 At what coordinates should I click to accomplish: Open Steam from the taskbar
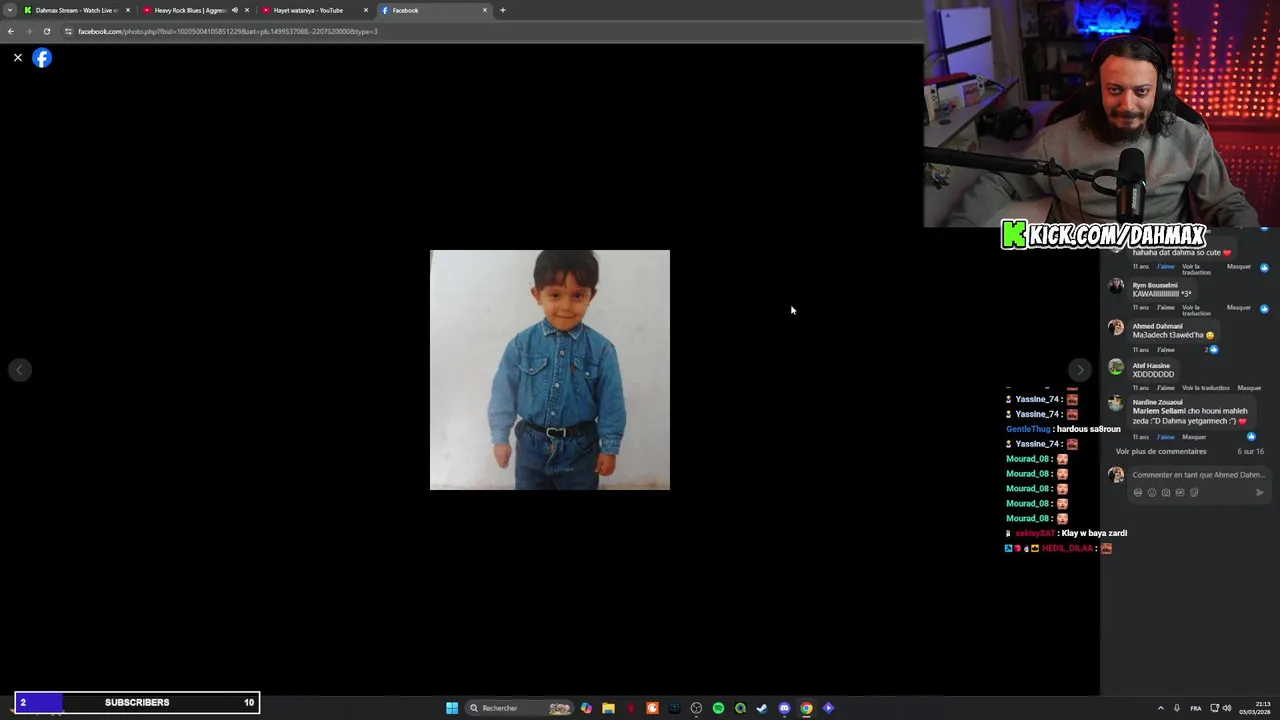(762, 708)
